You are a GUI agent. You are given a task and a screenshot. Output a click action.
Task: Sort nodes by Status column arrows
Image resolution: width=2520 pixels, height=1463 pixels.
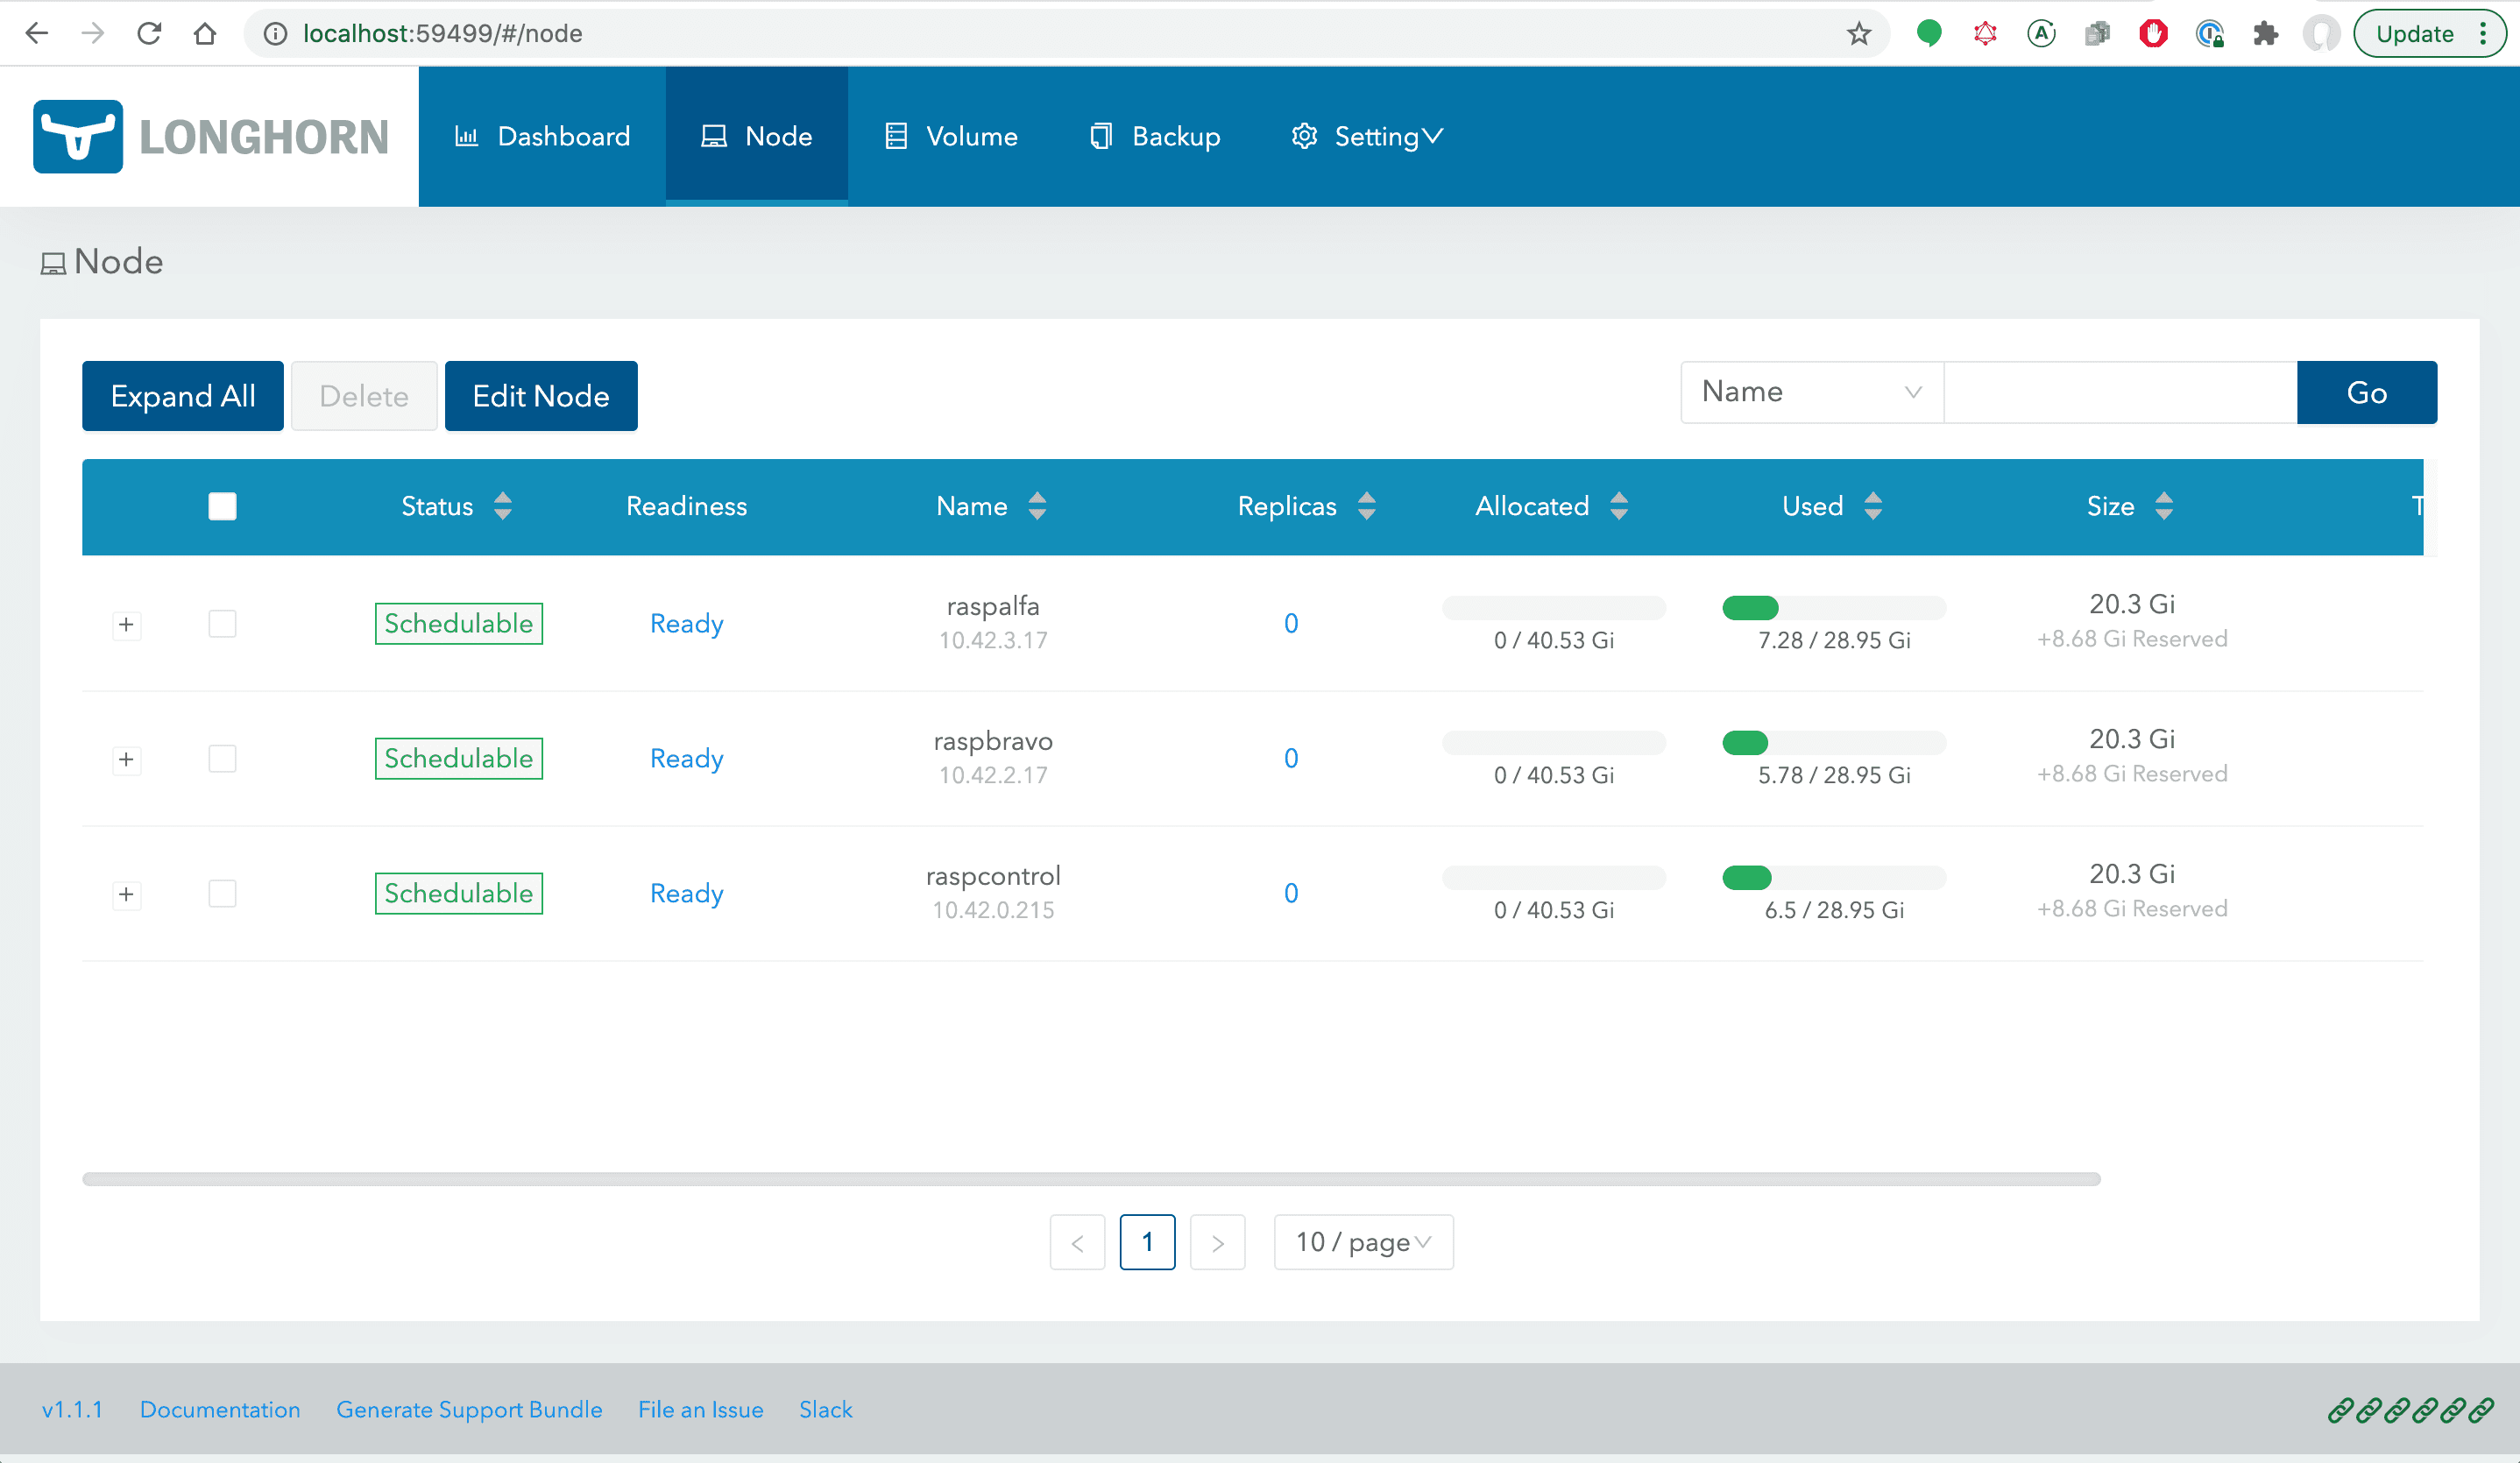503,506
